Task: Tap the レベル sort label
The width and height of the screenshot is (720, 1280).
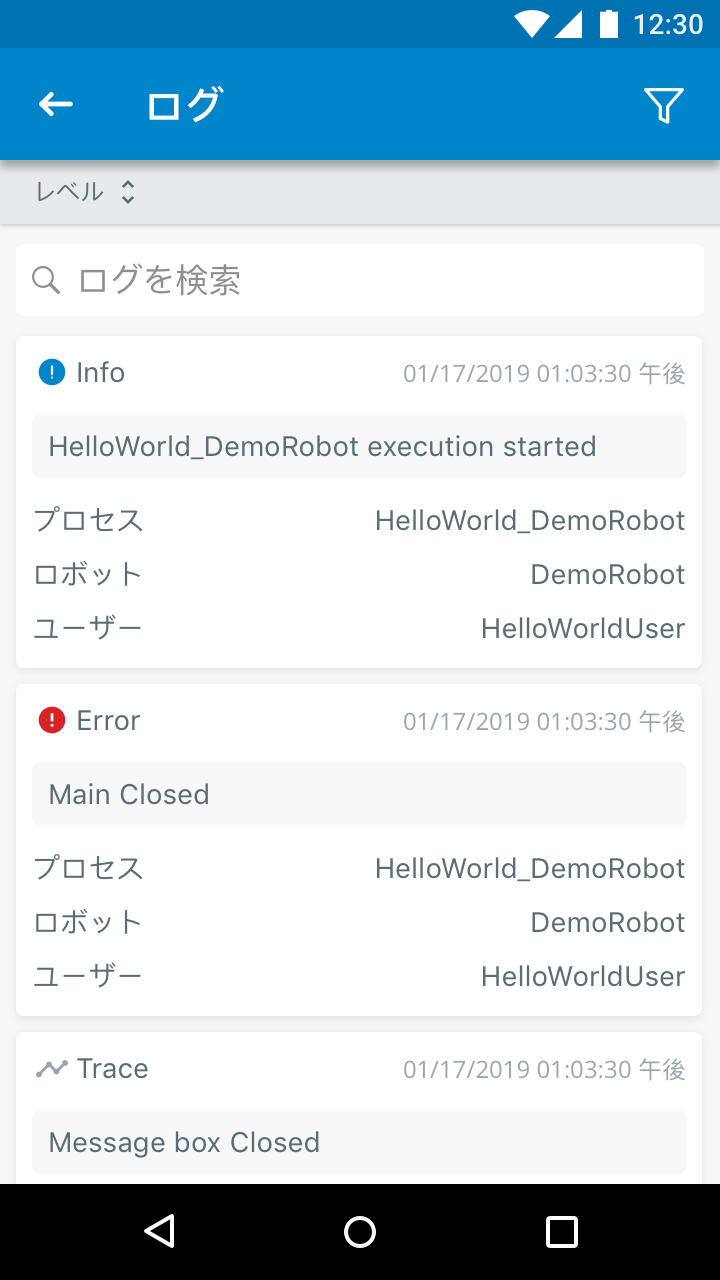Action: (x=70, y=192)
